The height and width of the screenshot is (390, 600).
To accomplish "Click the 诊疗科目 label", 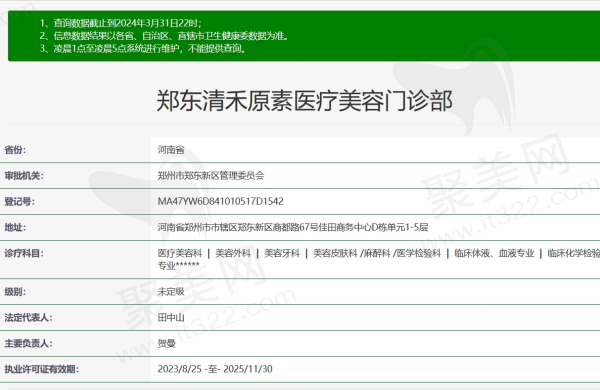I will click(x=24, y=253).
